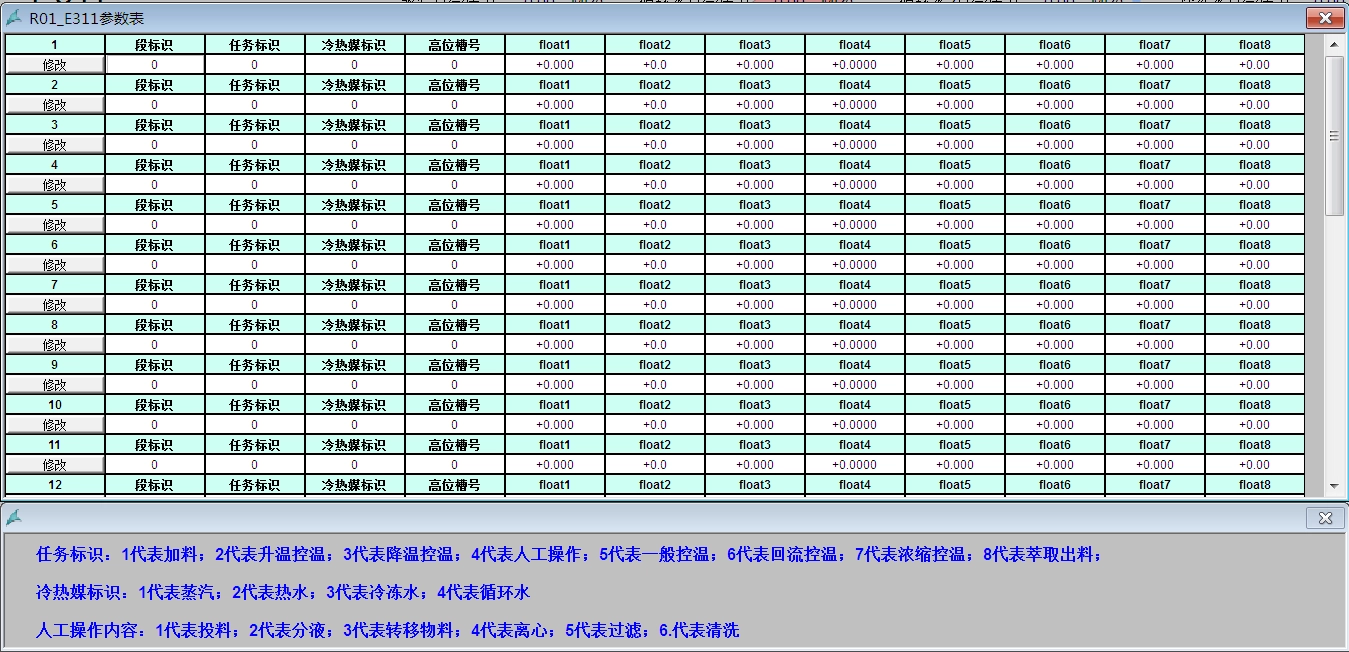Click 修改 under row 6
Image resolution: width=1349 pixels, height=652 pixels.
[x=55, y=265]
